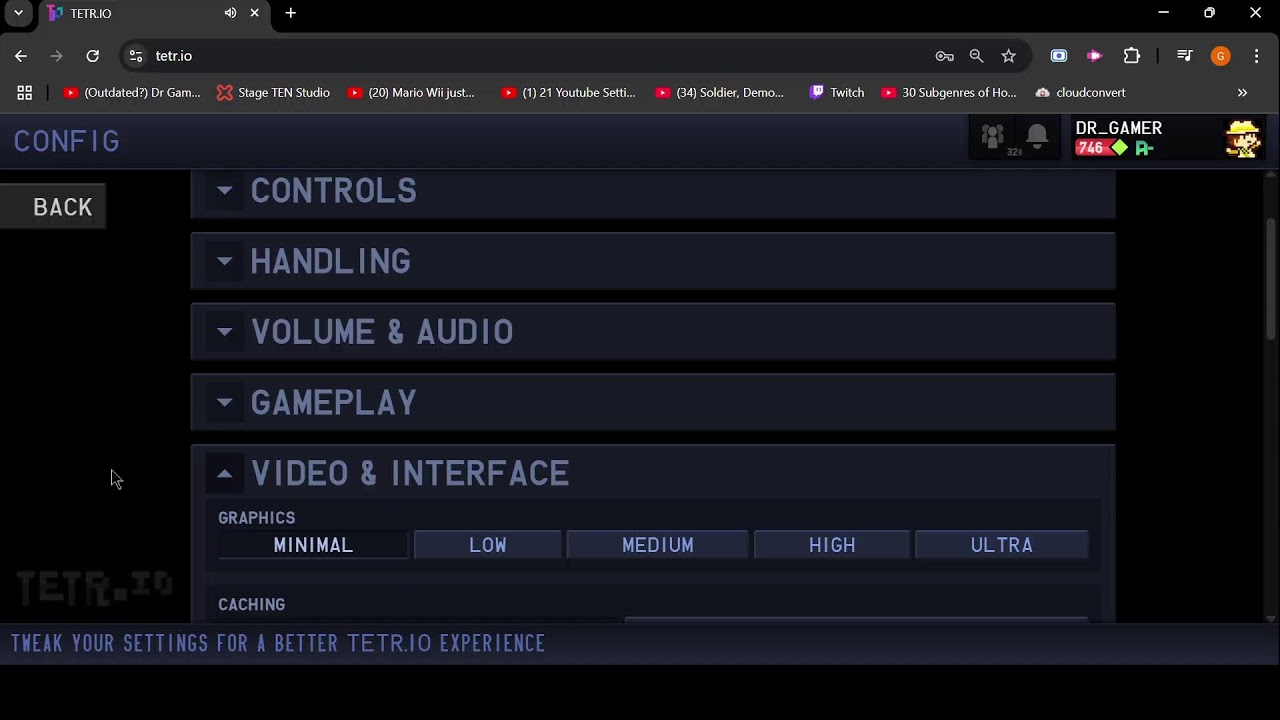Click the CONFIG page title
The width and height of the screenshot is (1280, 720).
67,141
